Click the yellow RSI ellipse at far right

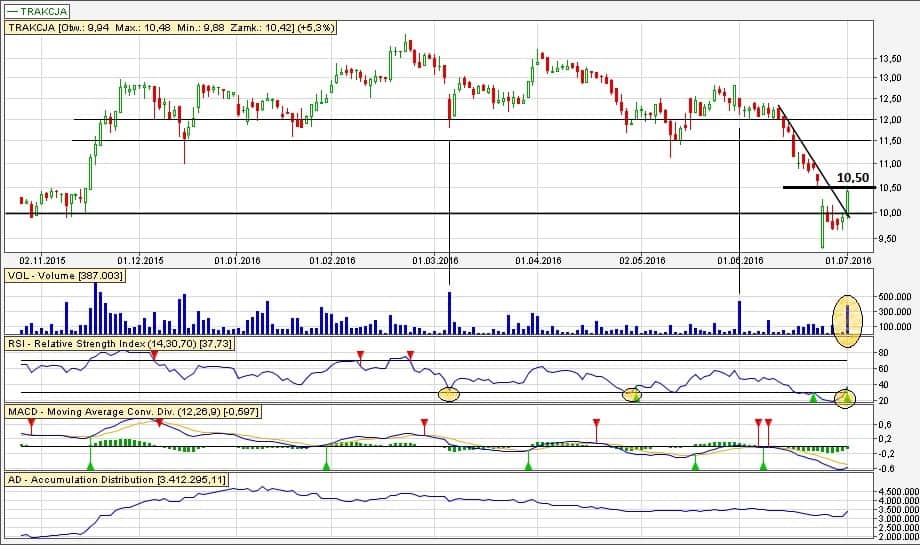846,397
